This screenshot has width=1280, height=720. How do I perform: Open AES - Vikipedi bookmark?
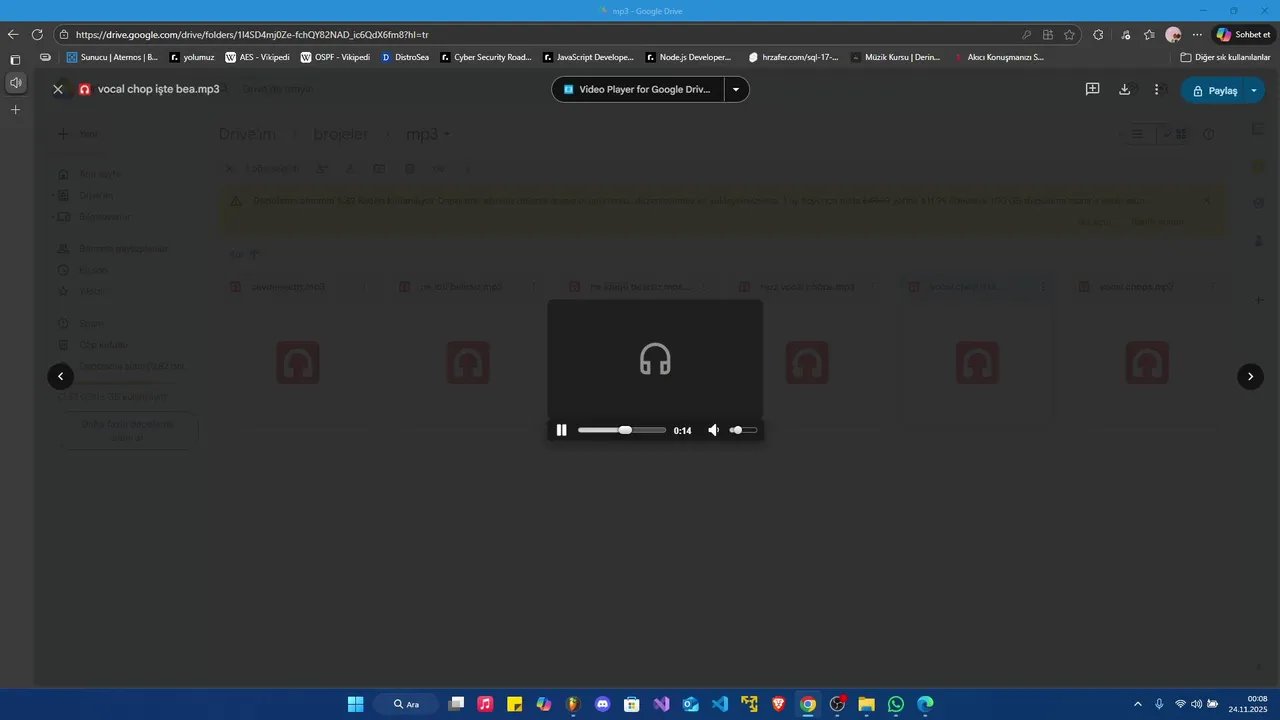[x=257, y=57]
